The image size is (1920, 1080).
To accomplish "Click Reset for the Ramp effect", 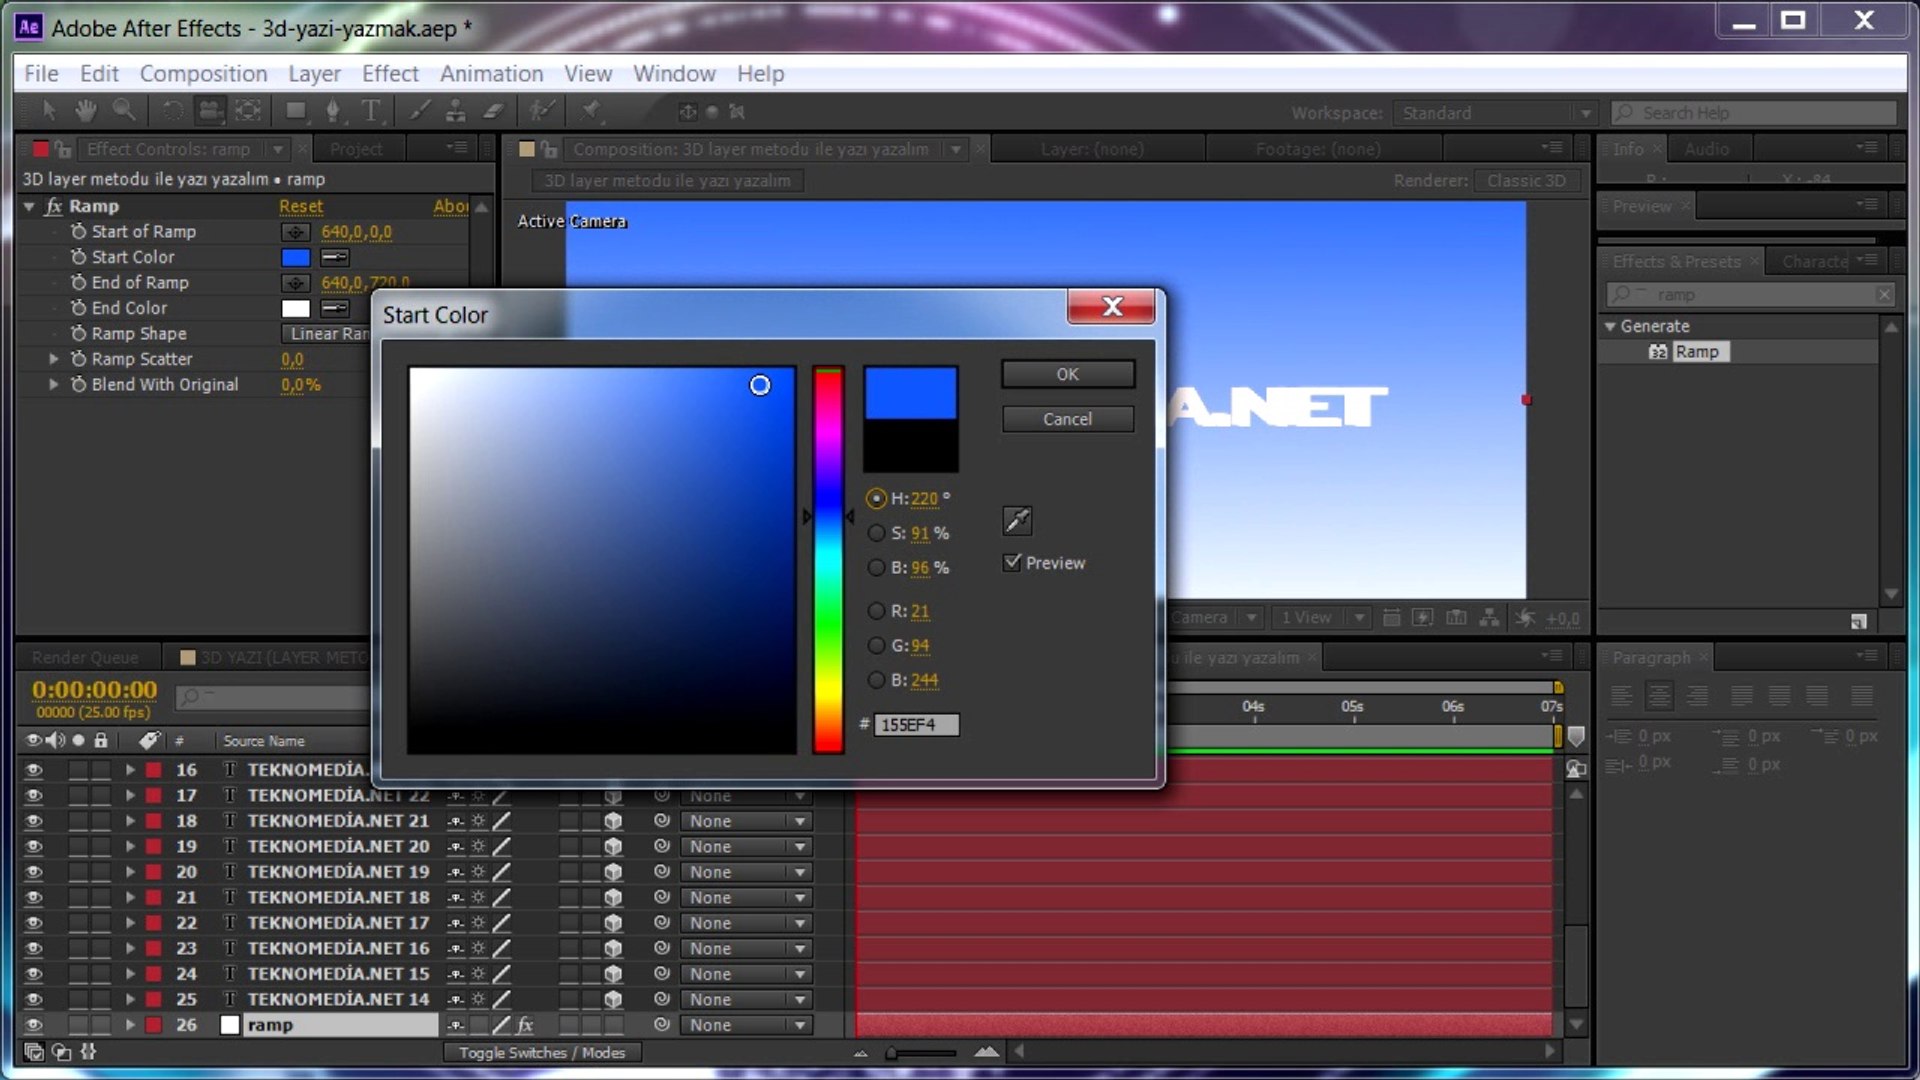I will pos(300,206).
